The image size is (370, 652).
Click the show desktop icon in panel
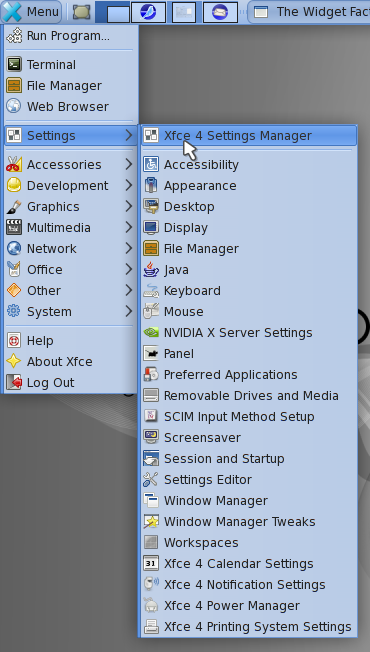click(x=81, y=12)
